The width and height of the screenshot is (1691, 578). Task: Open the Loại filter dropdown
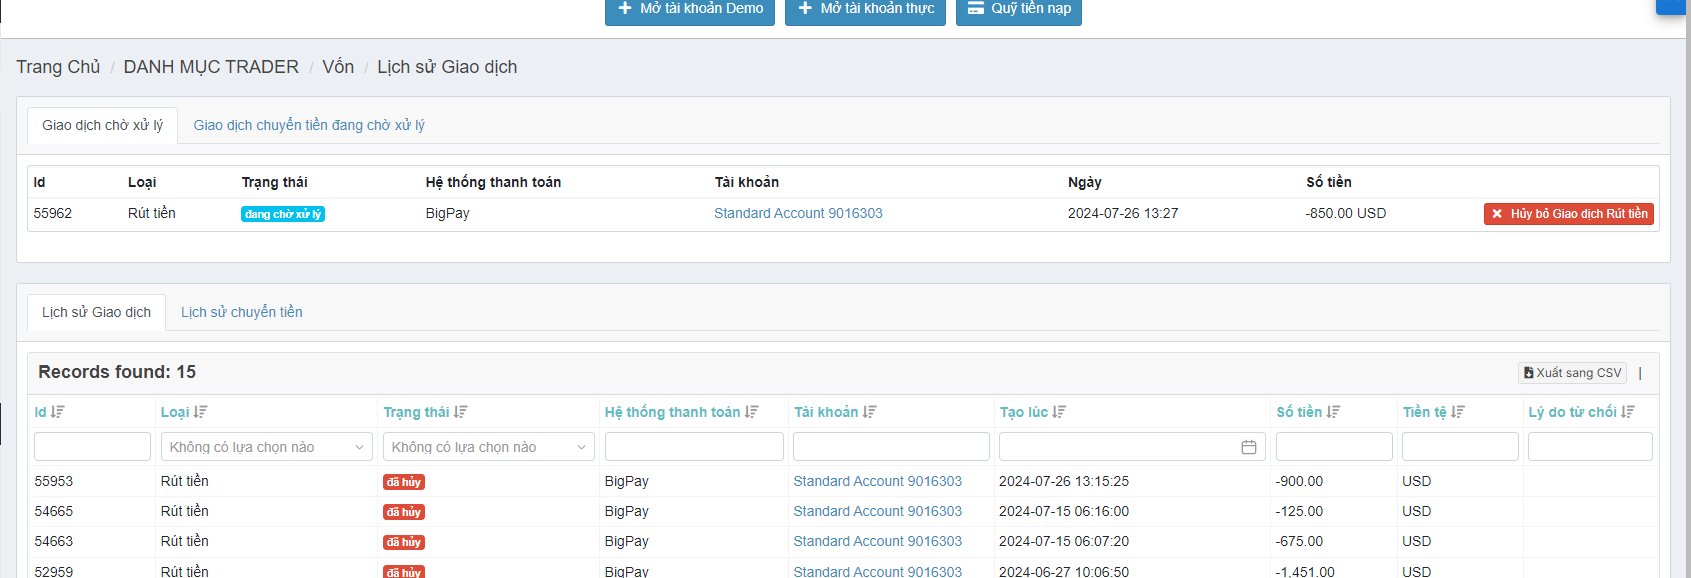(266, 447)
